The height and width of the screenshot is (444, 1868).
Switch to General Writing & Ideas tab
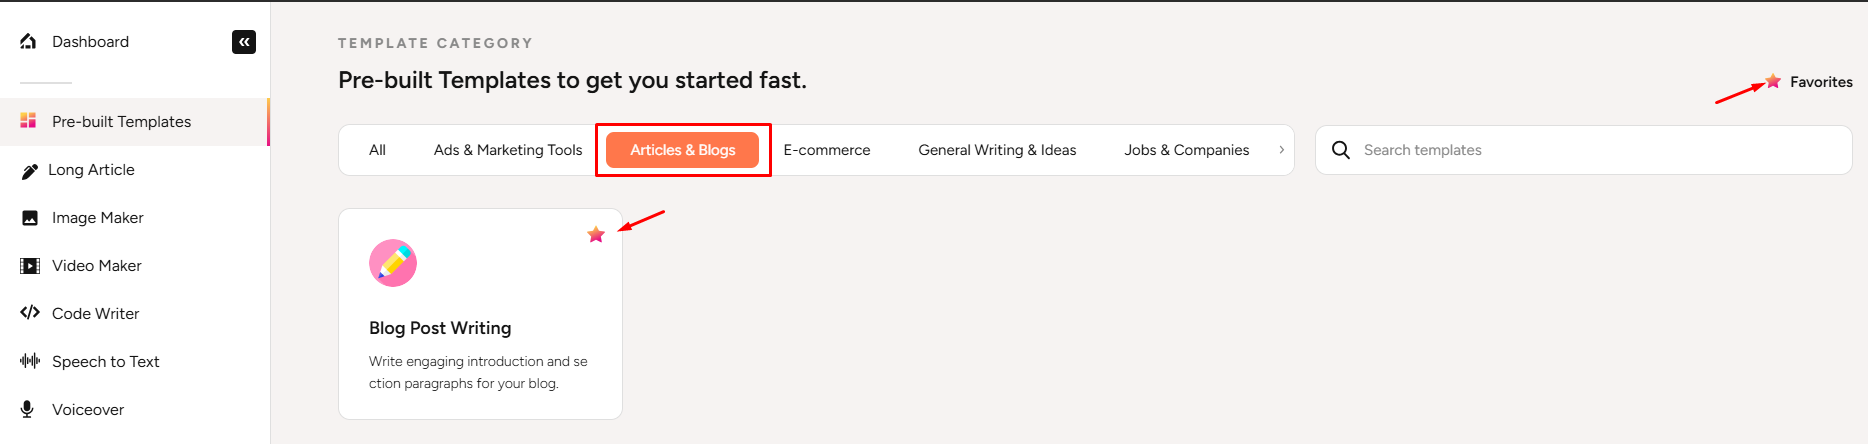pyautogui.click(x=997, y=150)
